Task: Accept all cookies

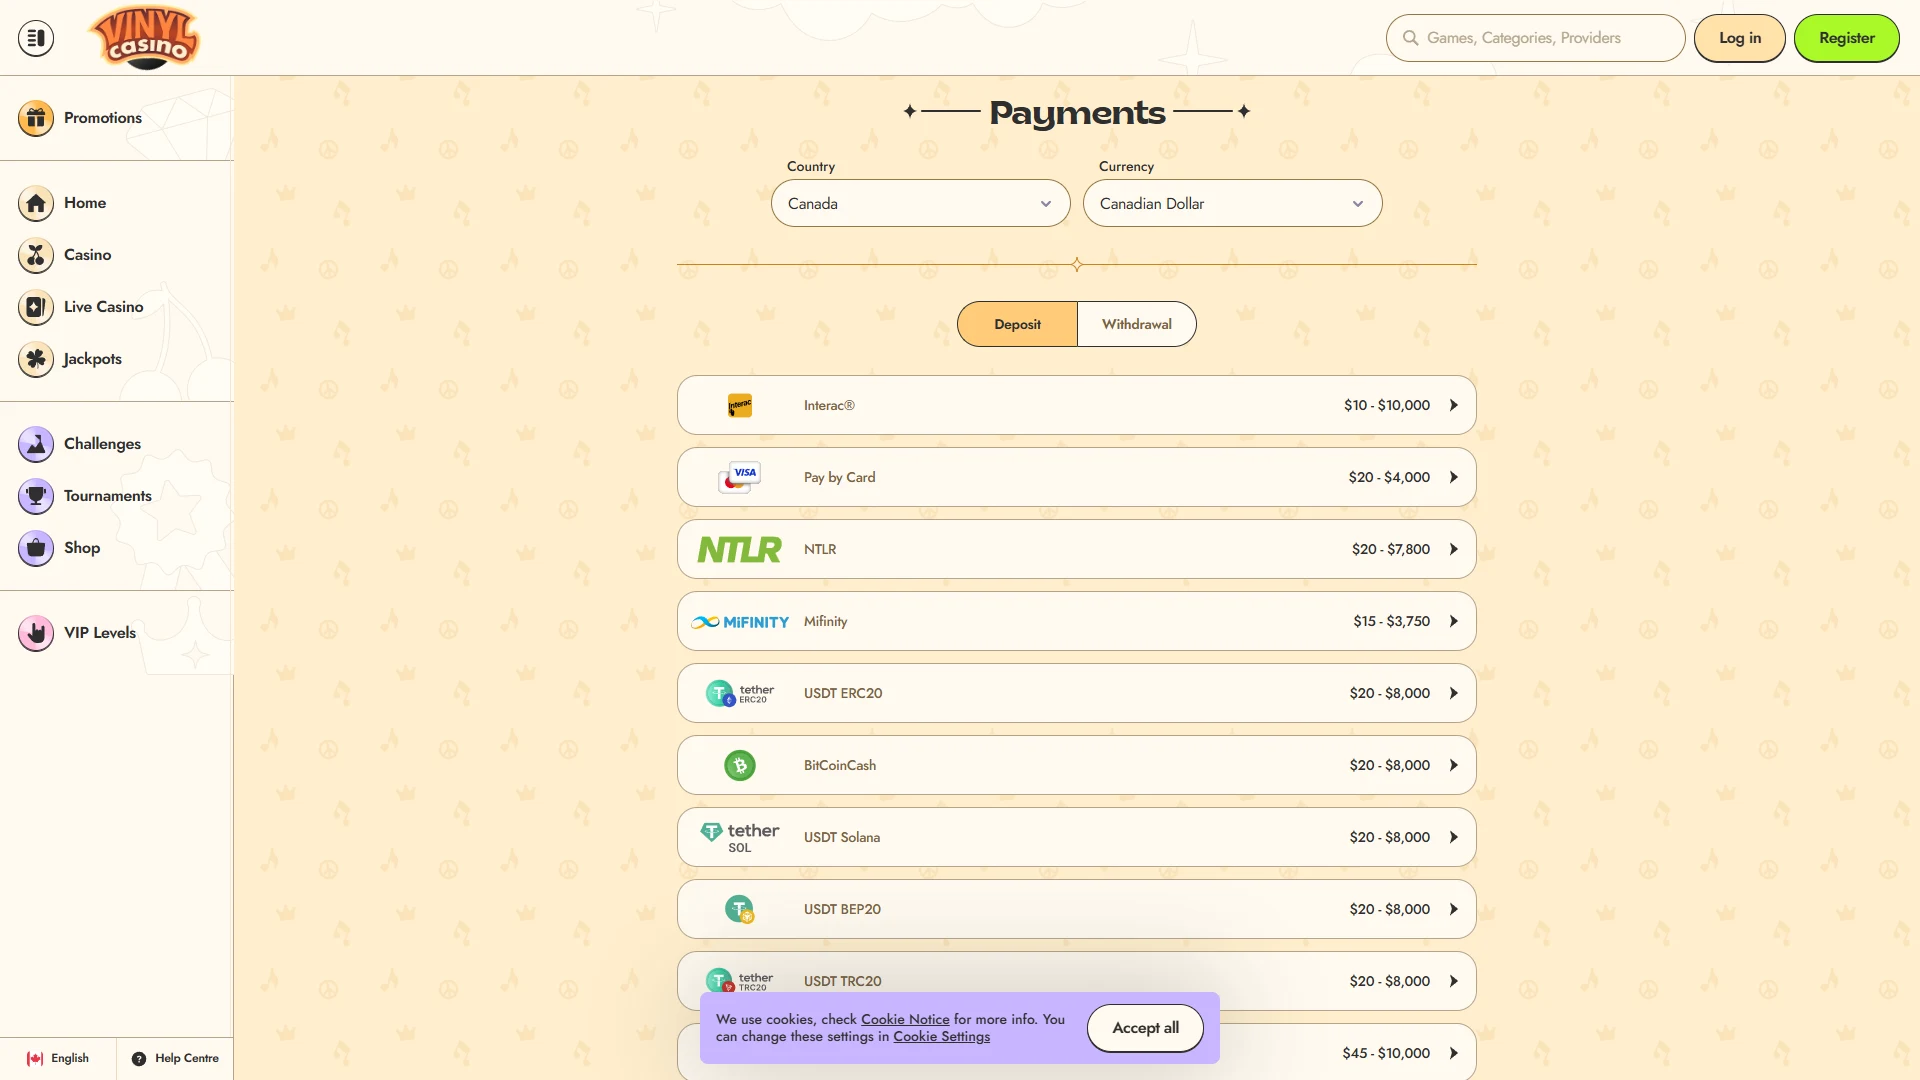Action: pyautogui.click(x=1146, y=1028)
